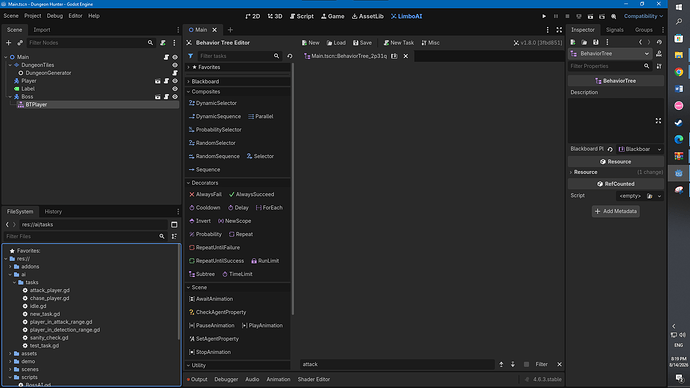690x388 pixels.
Task: Run the project with play button
Action: (x=544, y=16)
